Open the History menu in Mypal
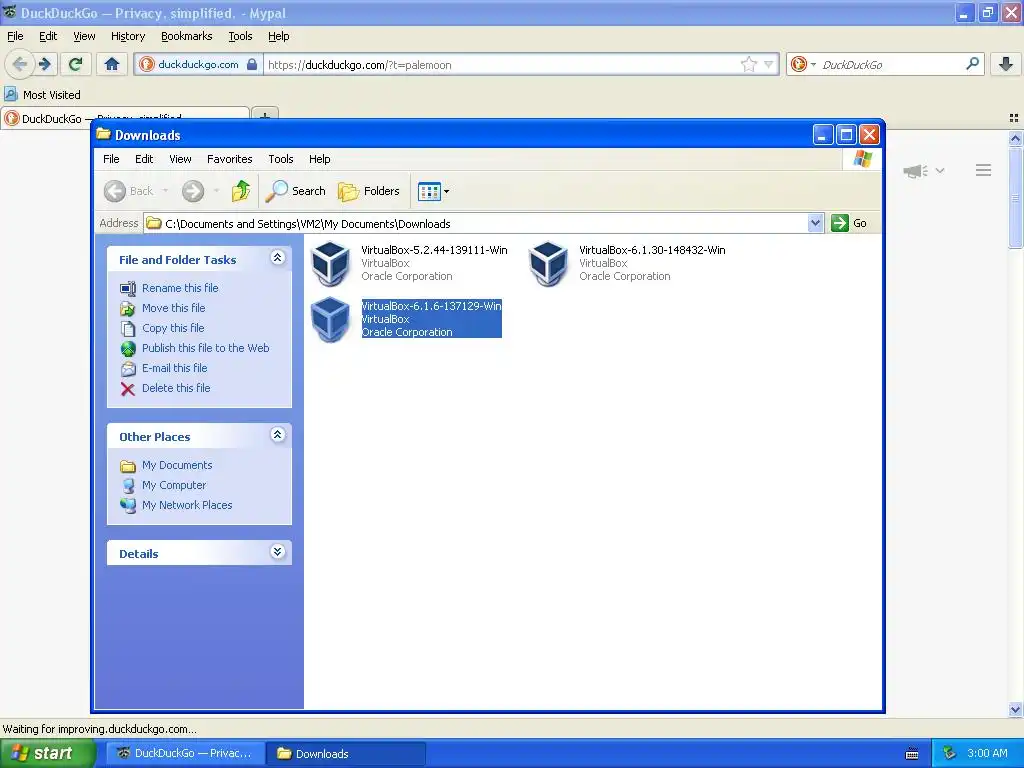The image size is (1024, 768). pos(128,36)
